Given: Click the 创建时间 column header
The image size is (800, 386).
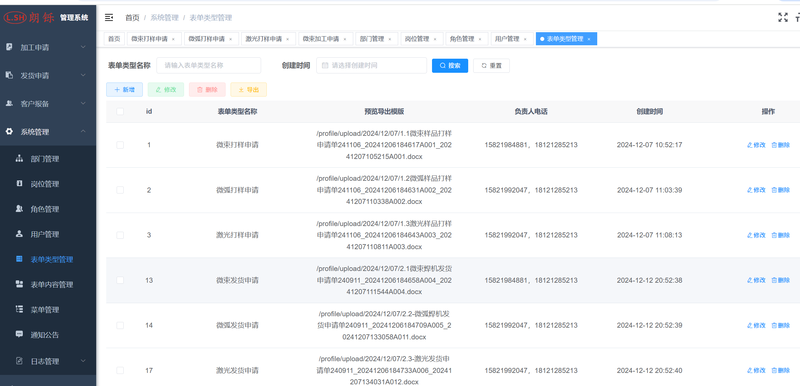Looking at the screenshot, I should [649, 111].
